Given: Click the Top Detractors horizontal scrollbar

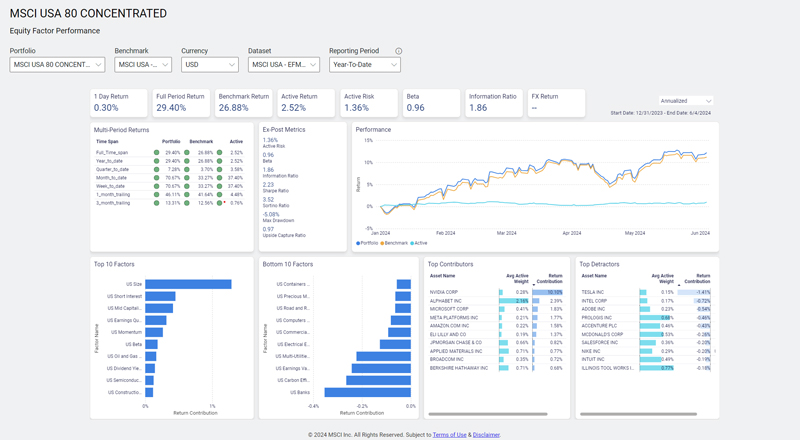Looking at the screenshot, I should pos(638,414).
